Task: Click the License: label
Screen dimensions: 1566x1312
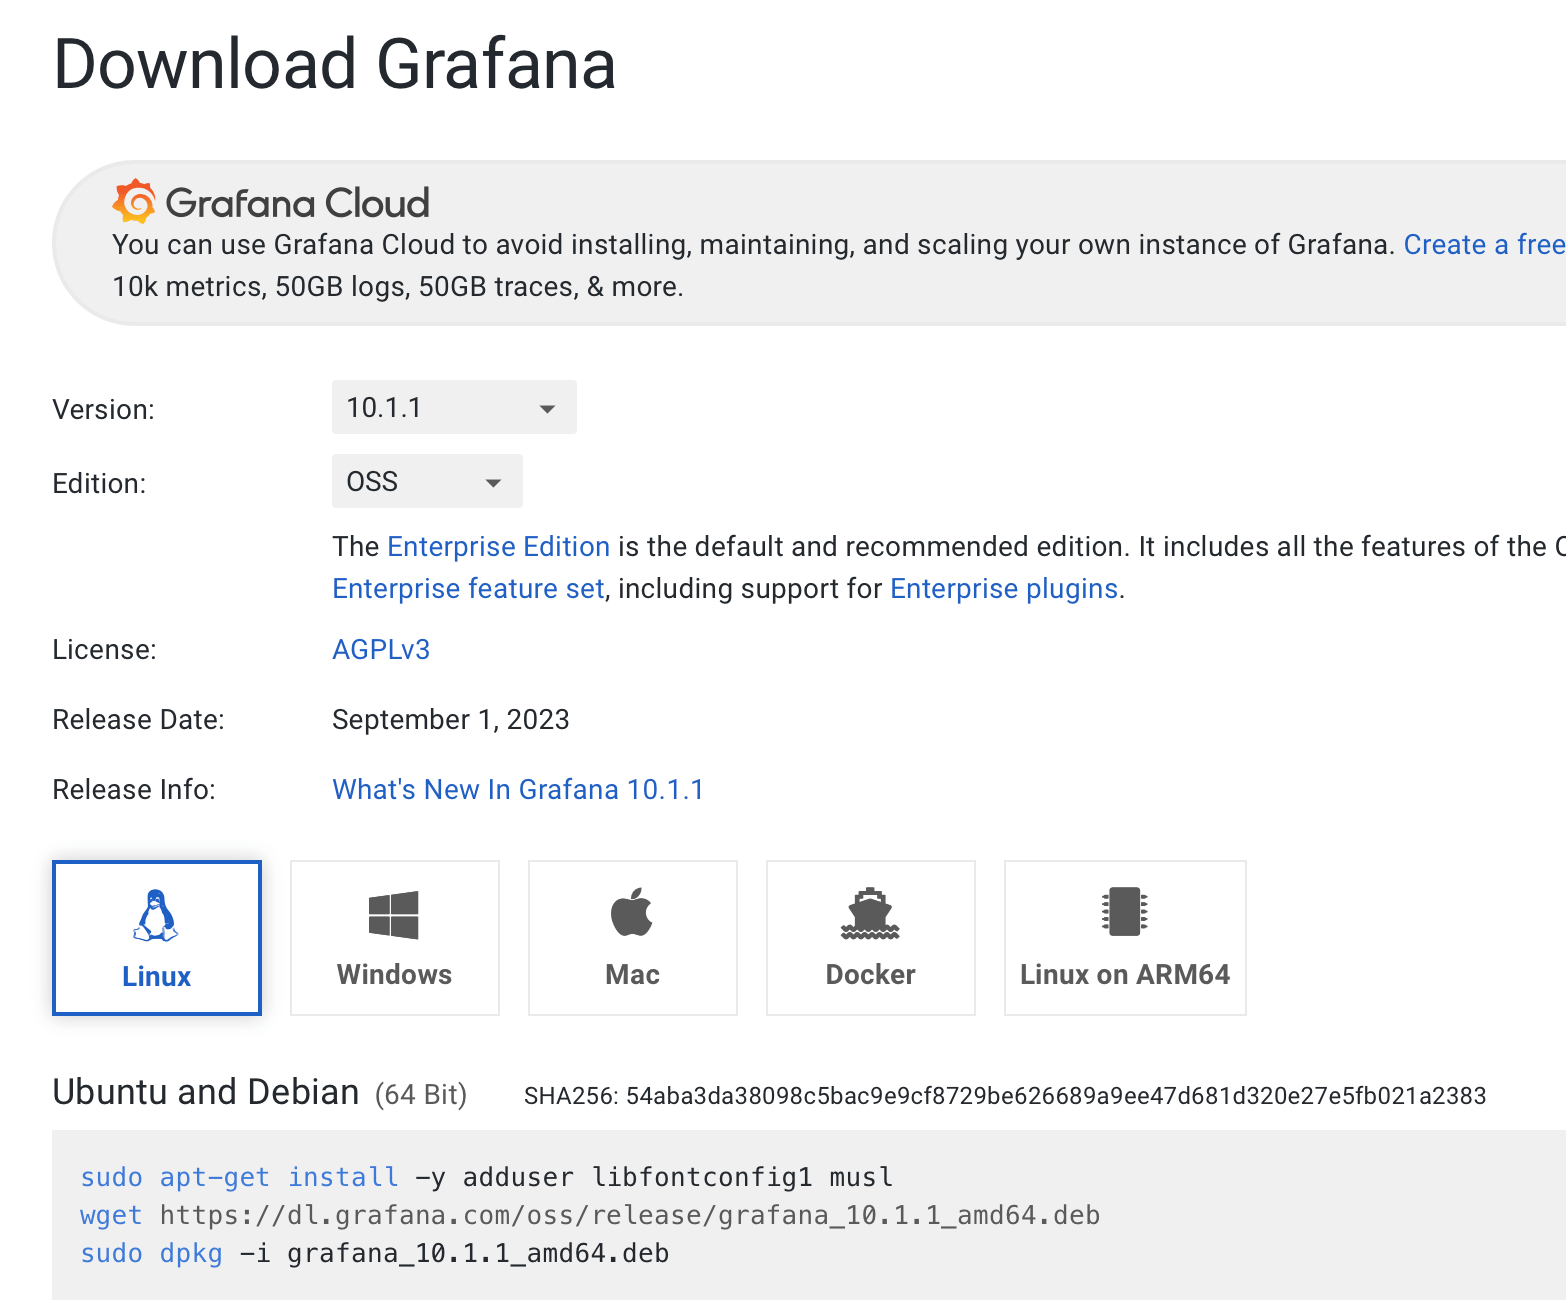Action: tap(104, 649)
